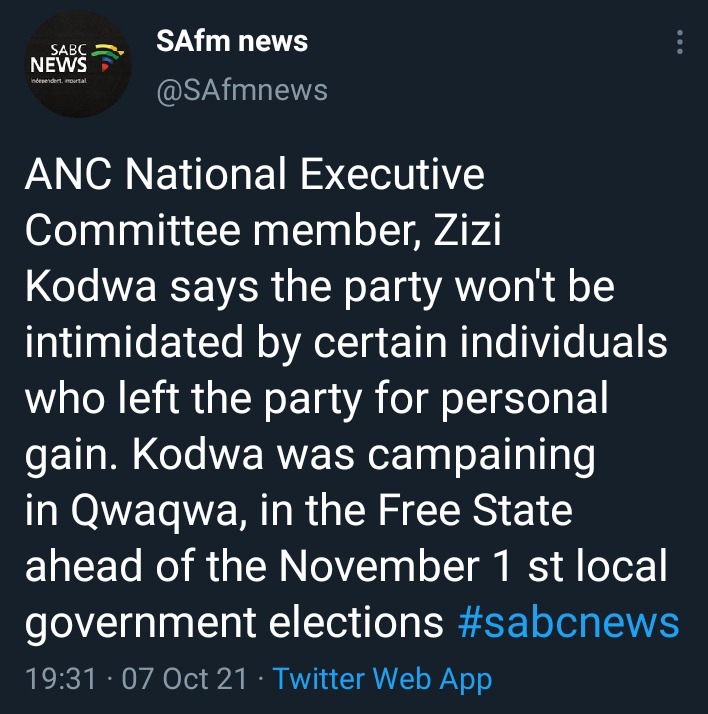Click the colorful SABC logo emblem in avatar

pyautogui.click(x=107, y=57)
